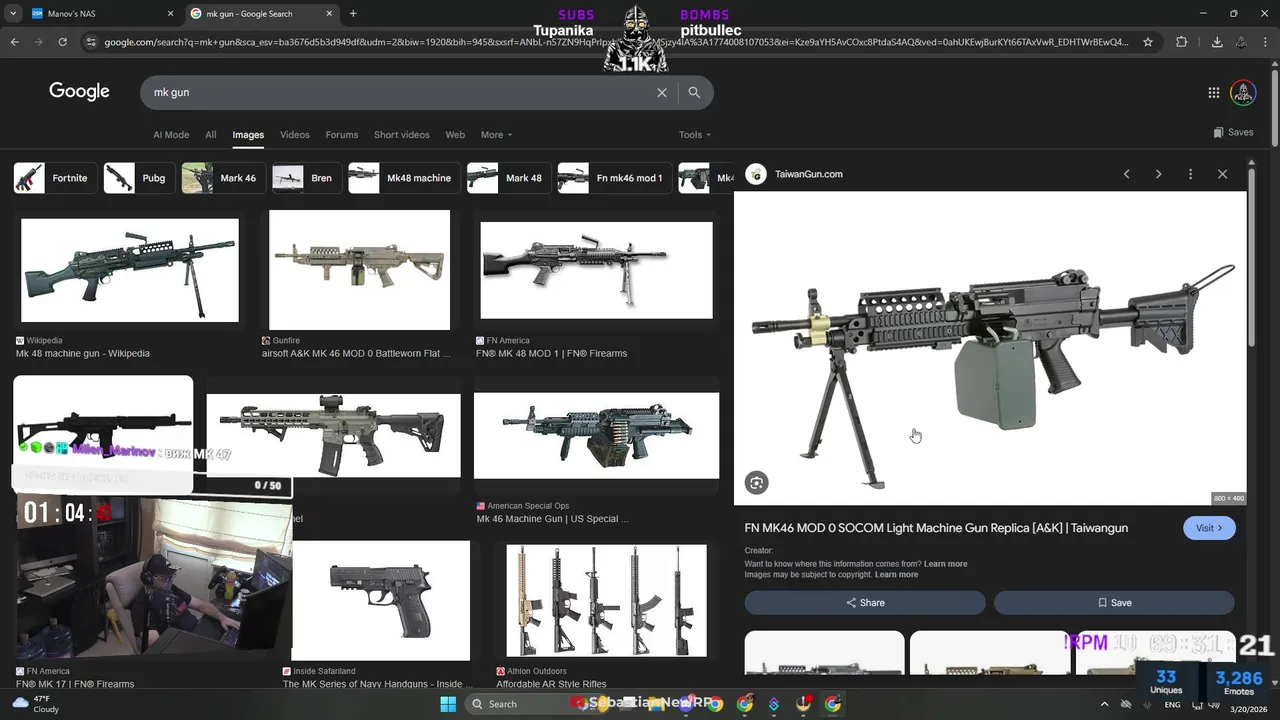Open a new browser tab
Image resolution: width=1280 pixels, height=720 pixels.
point(353,14)
